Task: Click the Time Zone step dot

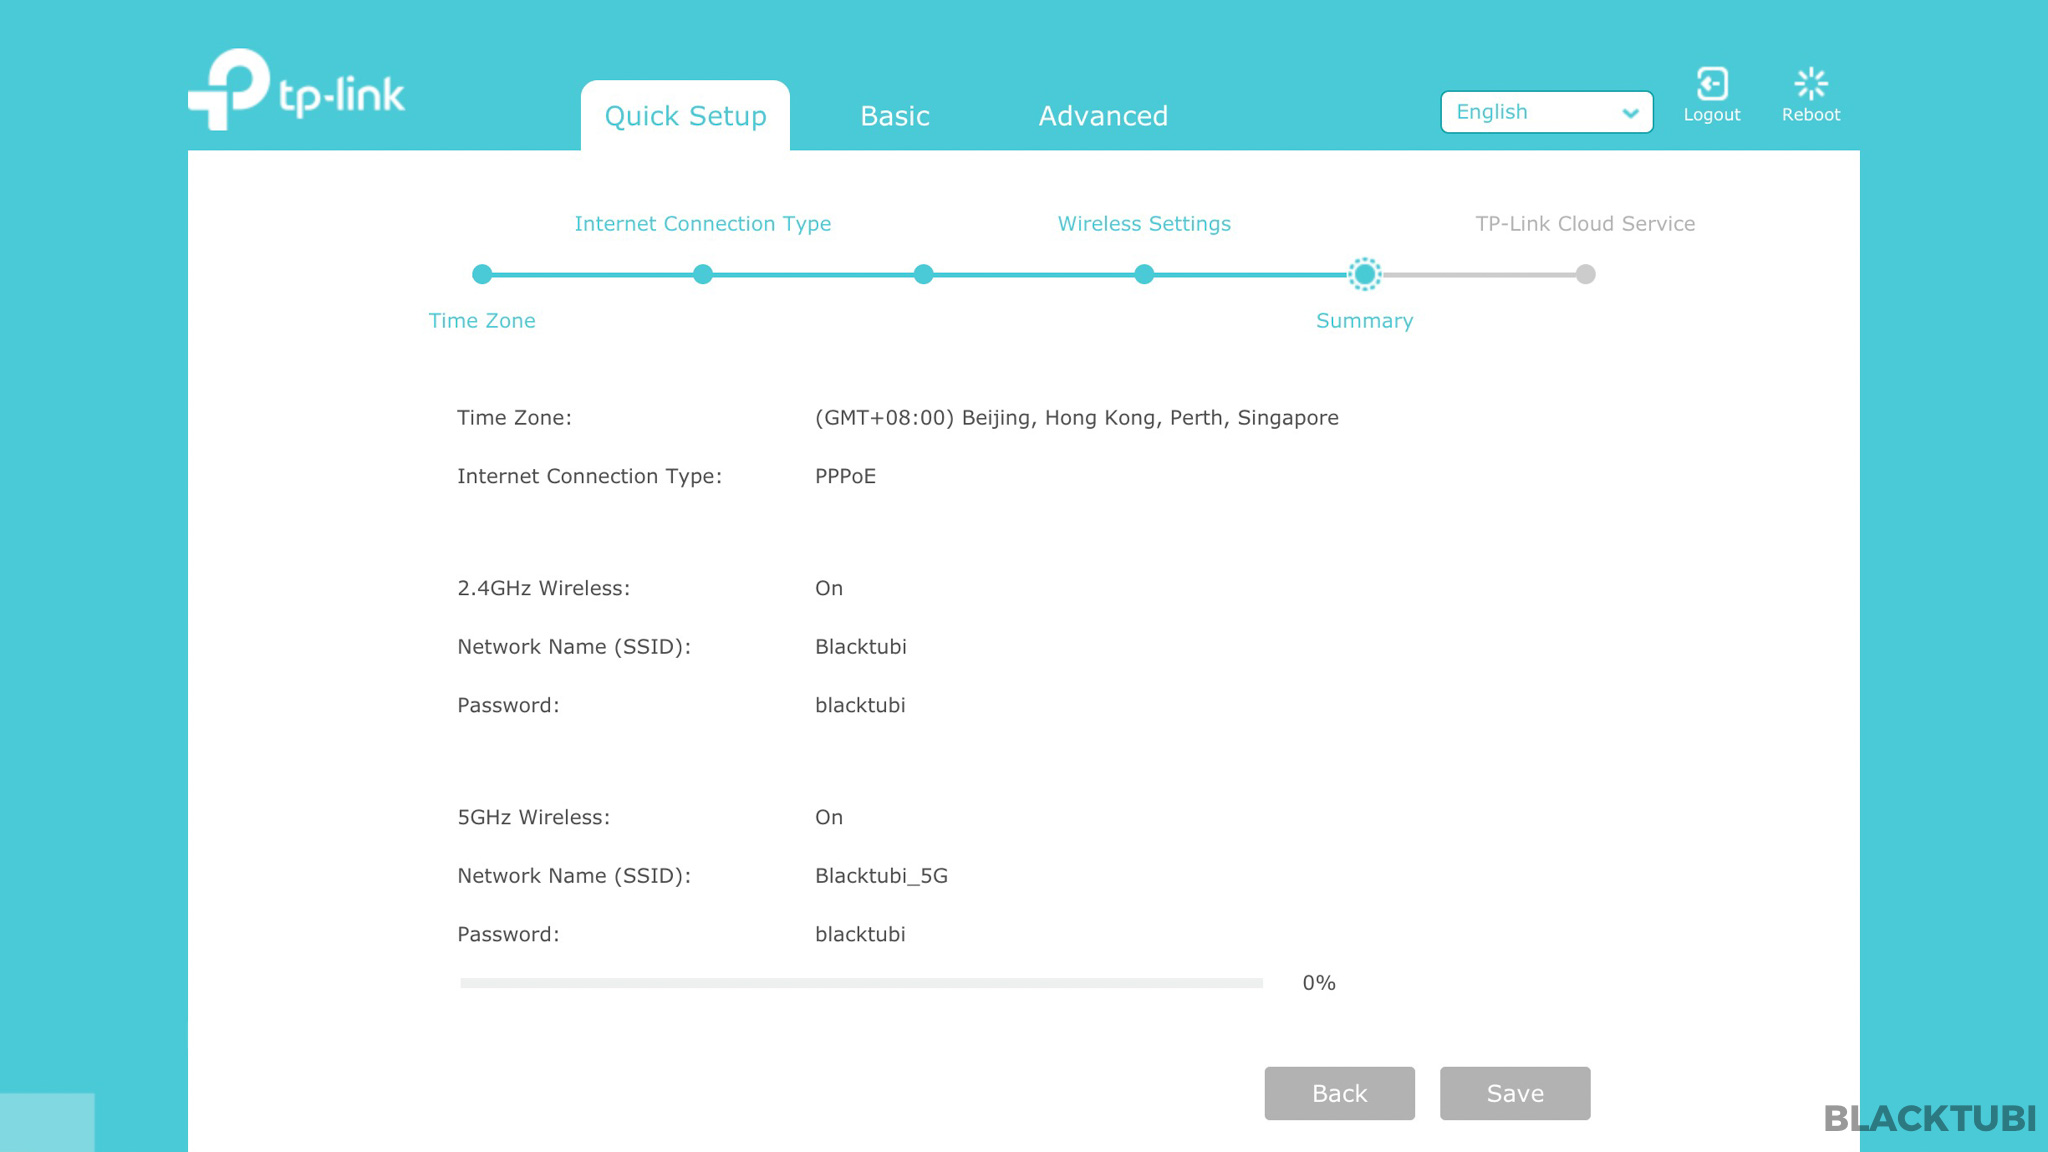Action: [482, 274]
